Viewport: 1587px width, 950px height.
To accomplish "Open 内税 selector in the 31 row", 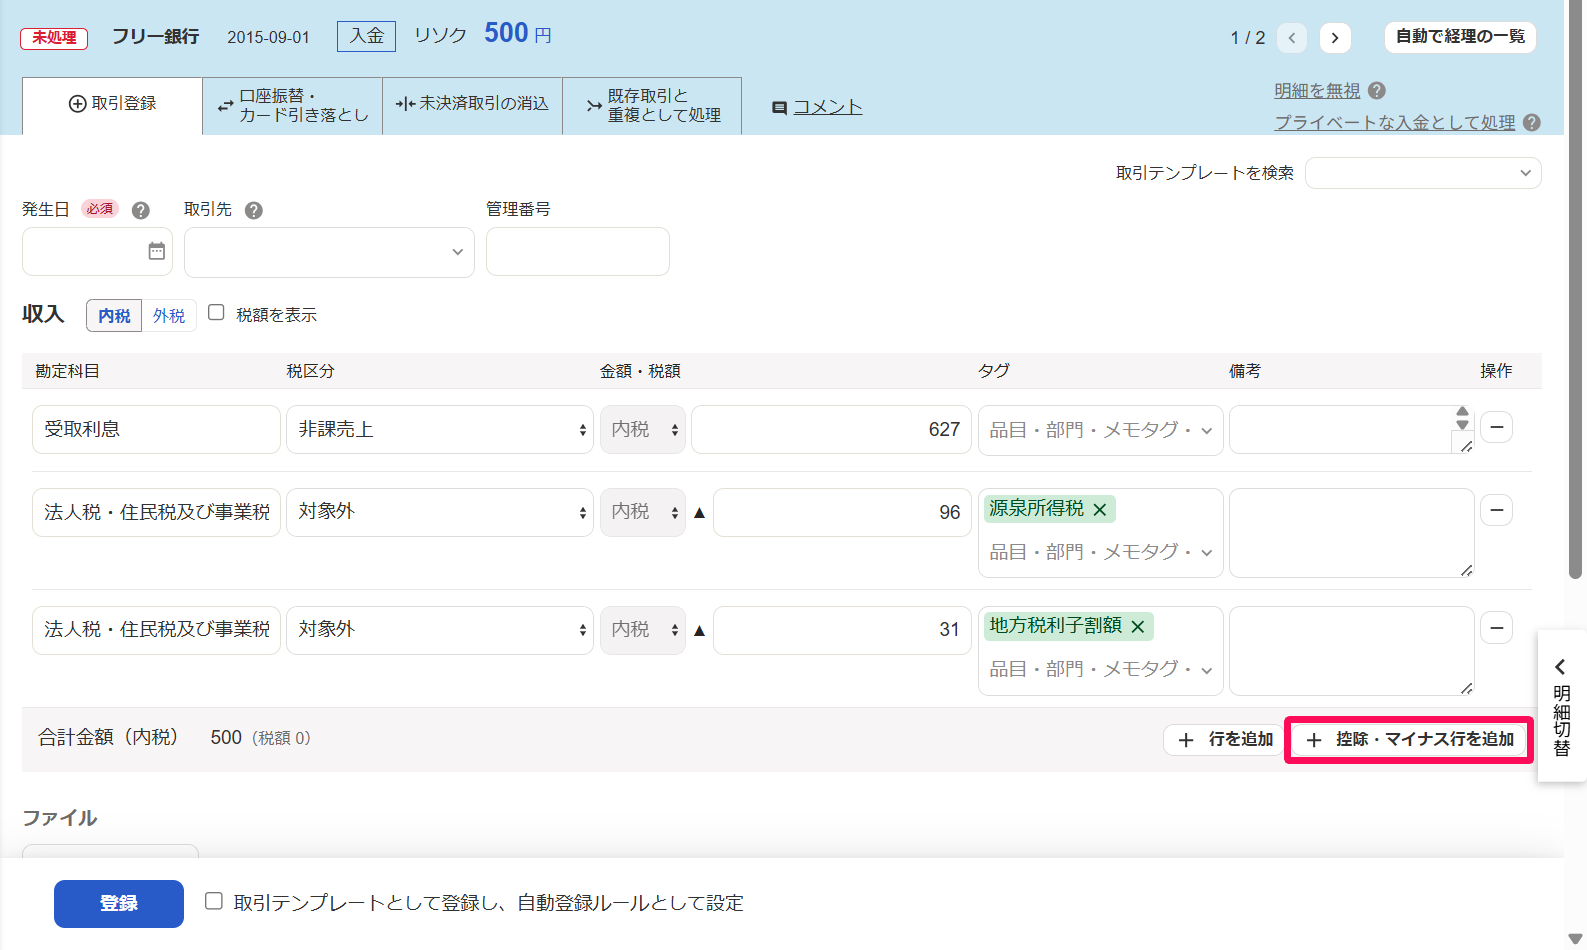I will 643,630.
